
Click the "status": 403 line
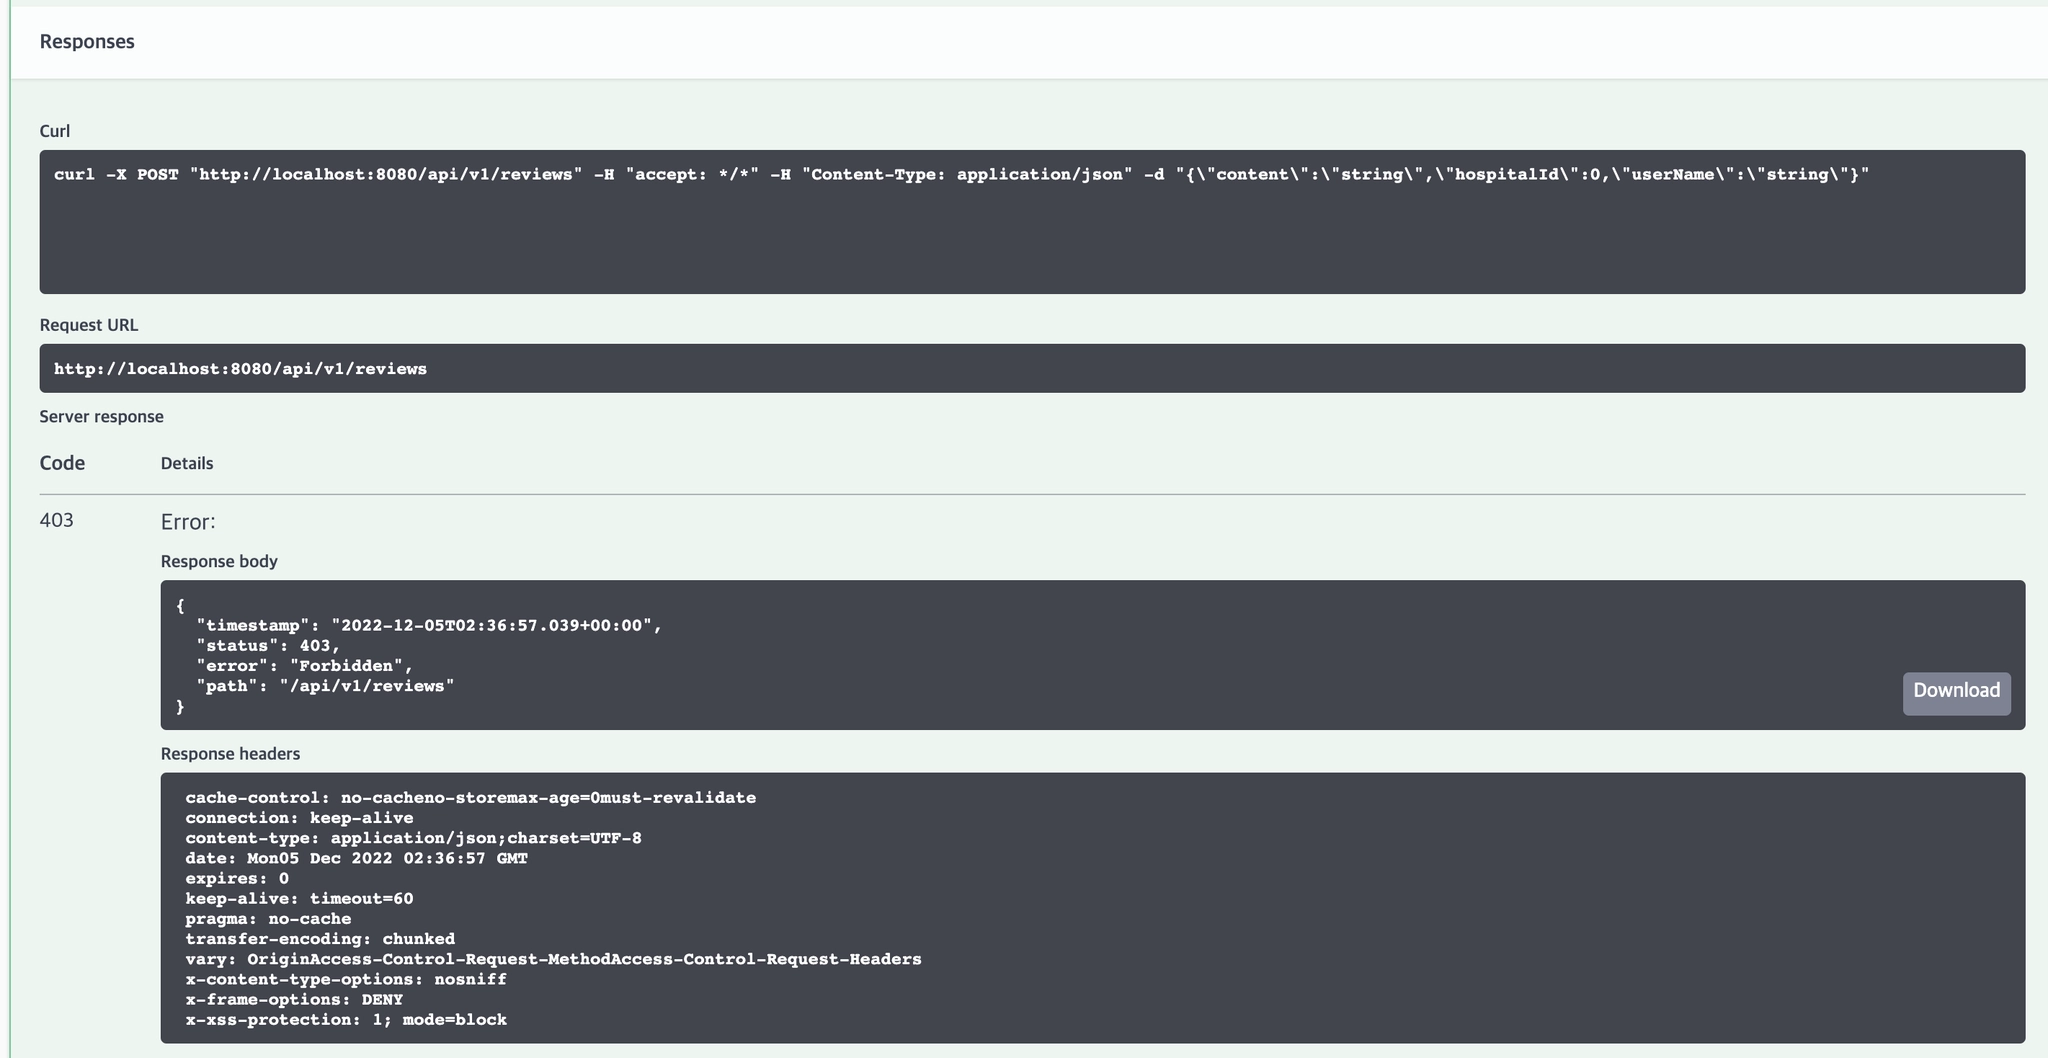268,646
